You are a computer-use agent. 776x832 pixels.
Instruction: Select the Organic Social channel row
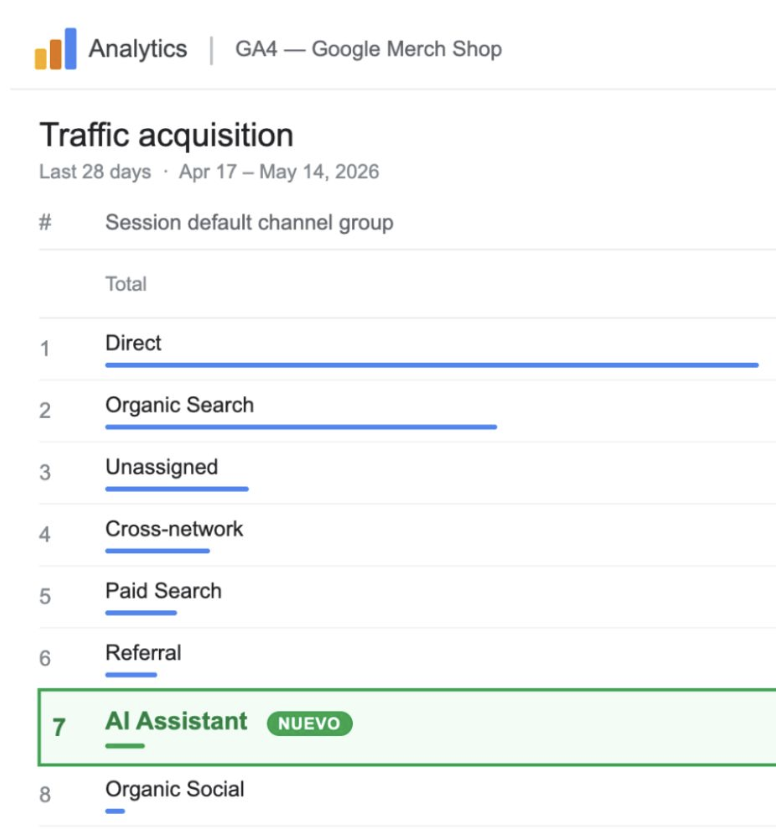click(407, 796)
